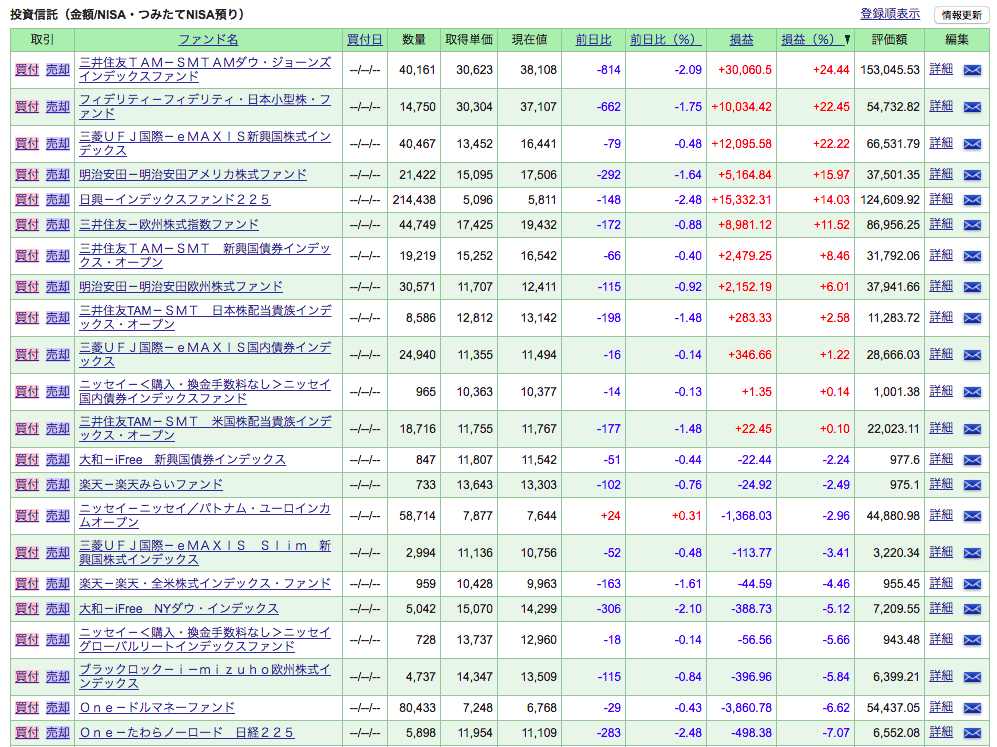Click envelope icon for iFree 新興国債券インデックス
997x747 pixels.
pos(972,460)
